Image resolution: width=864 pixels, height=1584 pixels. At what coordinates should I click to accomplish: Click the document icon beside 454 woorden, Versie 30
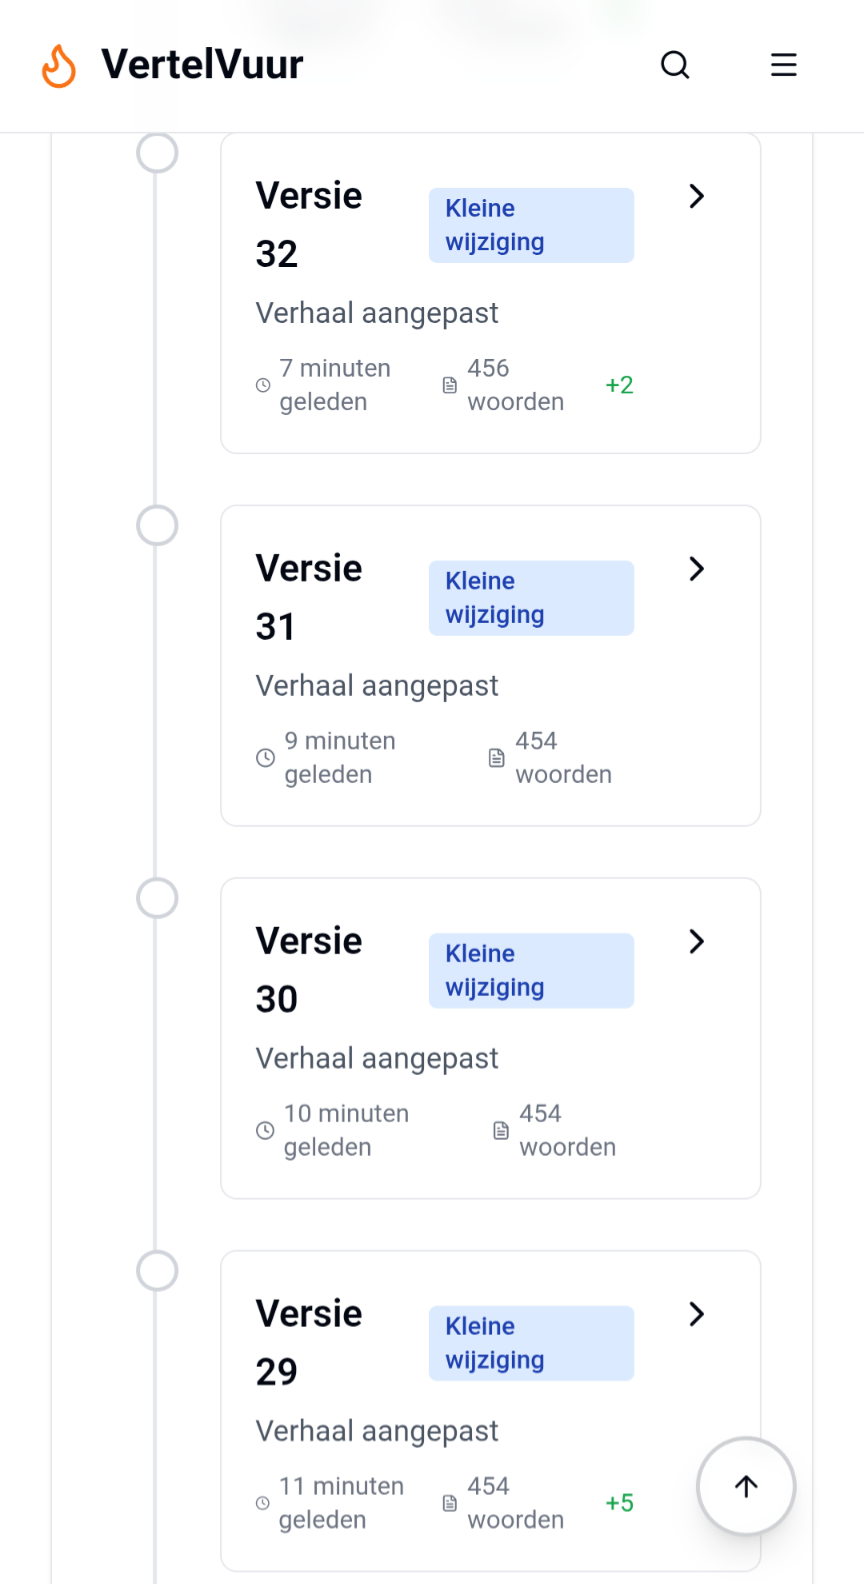[501, 1131]
